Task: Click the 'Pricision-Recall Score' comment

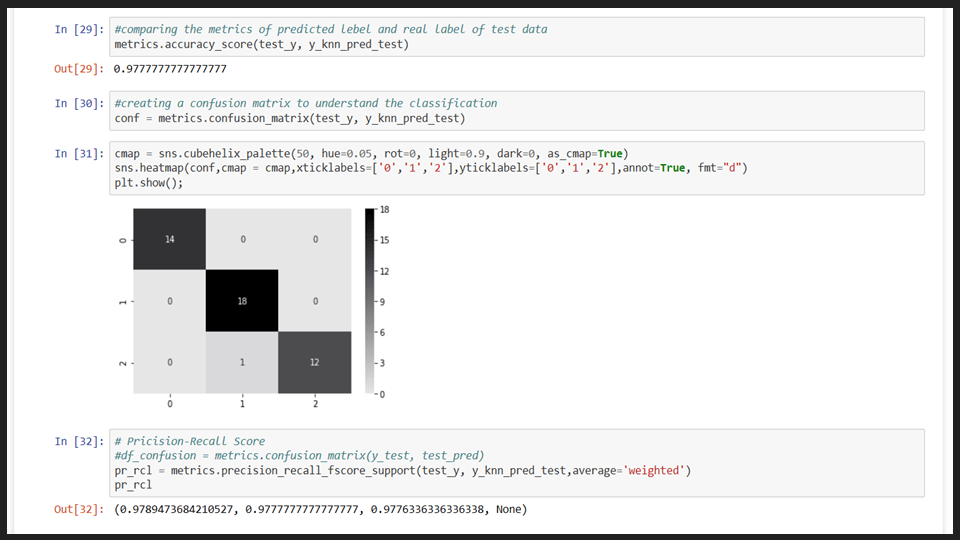Action: click(x=190, y=441)
